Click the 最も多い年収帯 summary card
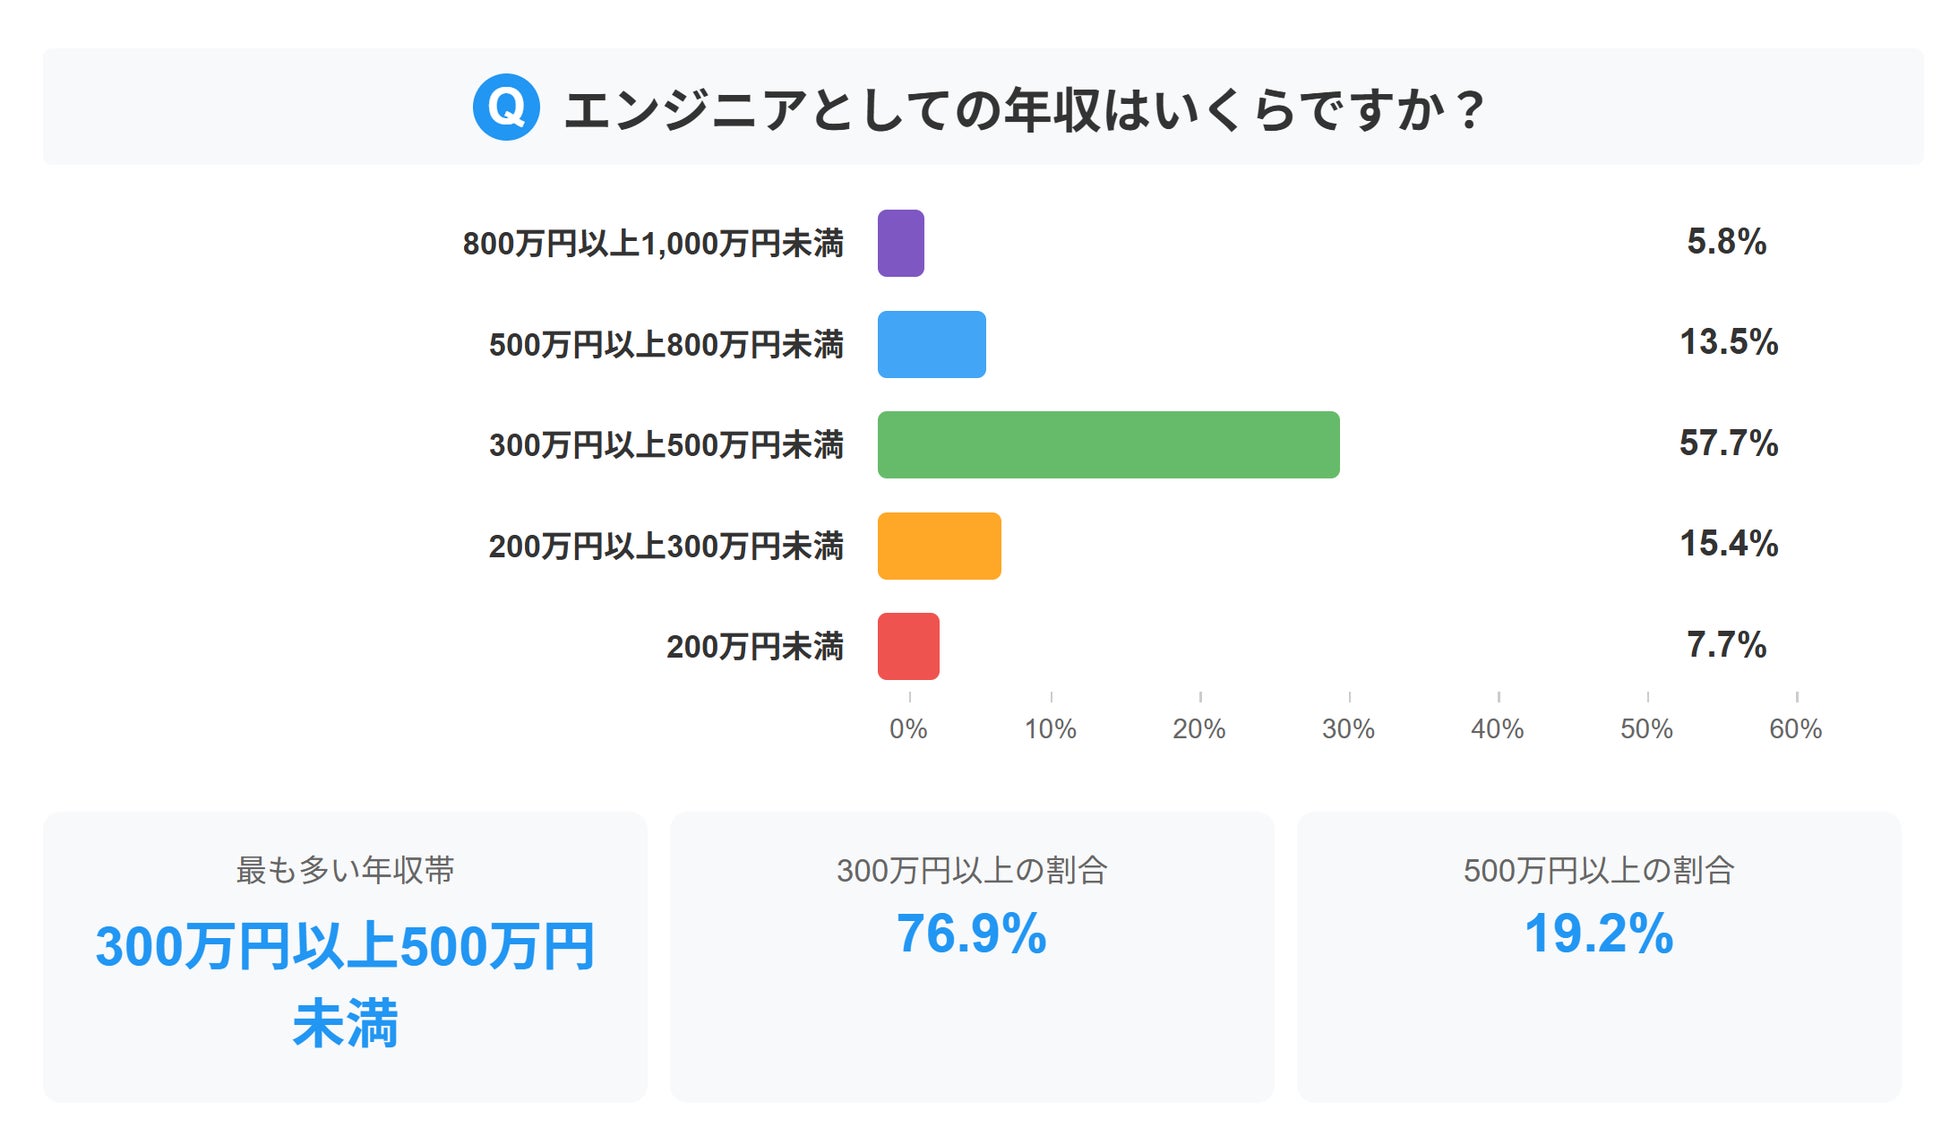 coord(345,956)
